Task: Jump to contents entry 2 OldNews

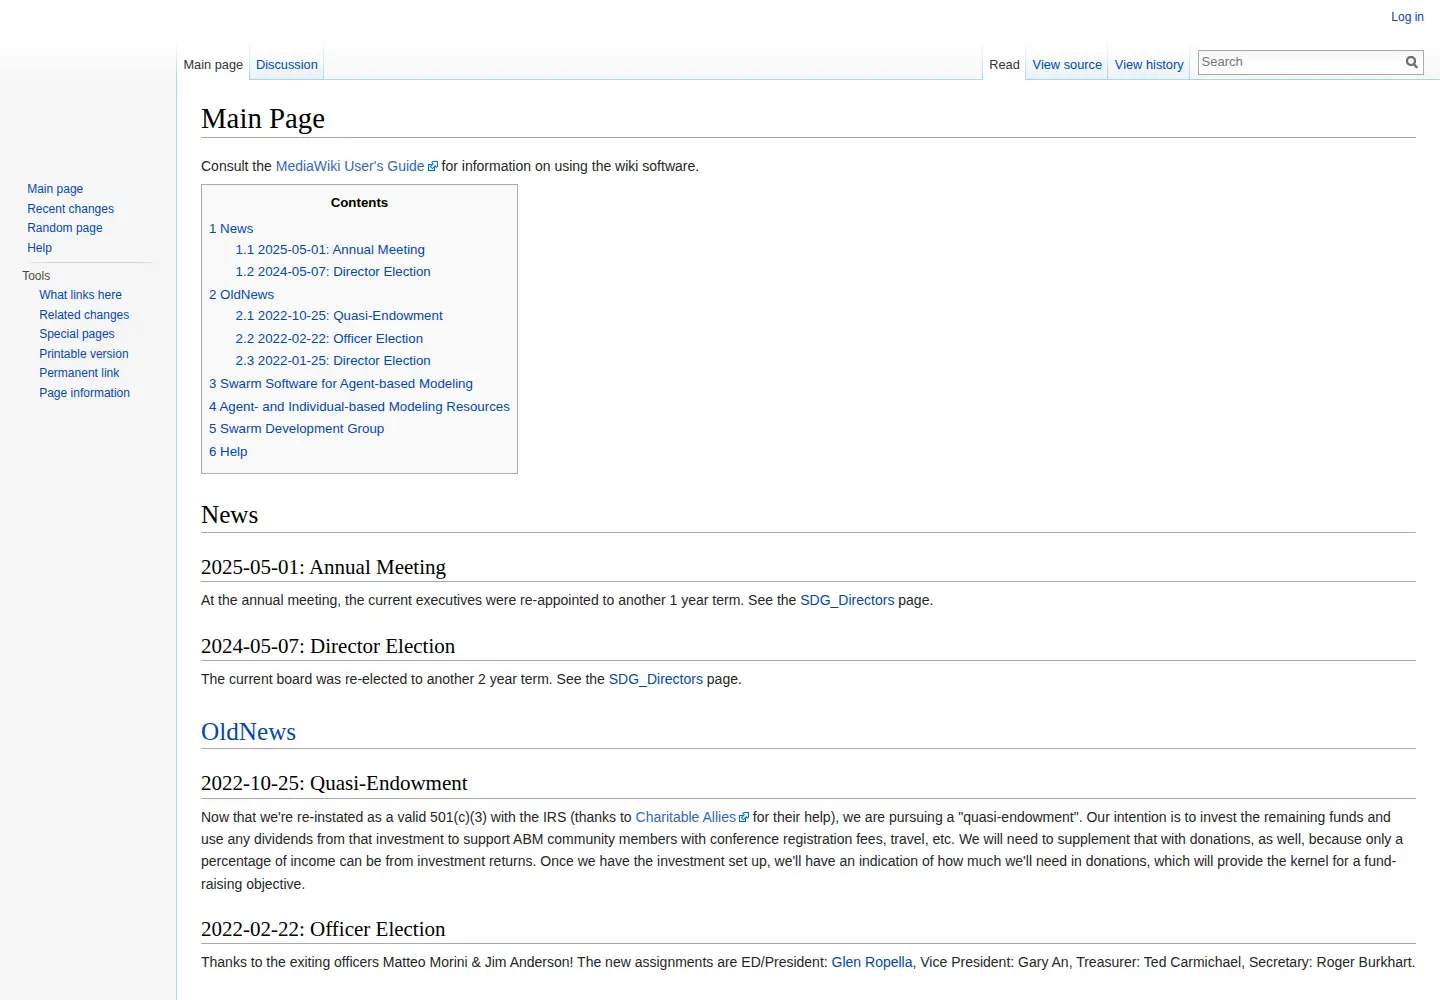Action: coord(241,295)
